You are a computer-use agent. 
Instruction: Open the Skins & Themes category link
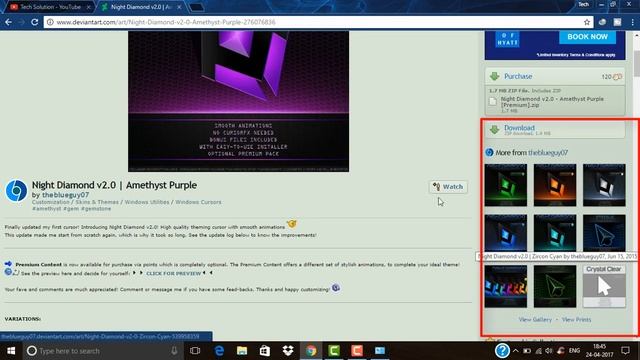tap(97, 202)
